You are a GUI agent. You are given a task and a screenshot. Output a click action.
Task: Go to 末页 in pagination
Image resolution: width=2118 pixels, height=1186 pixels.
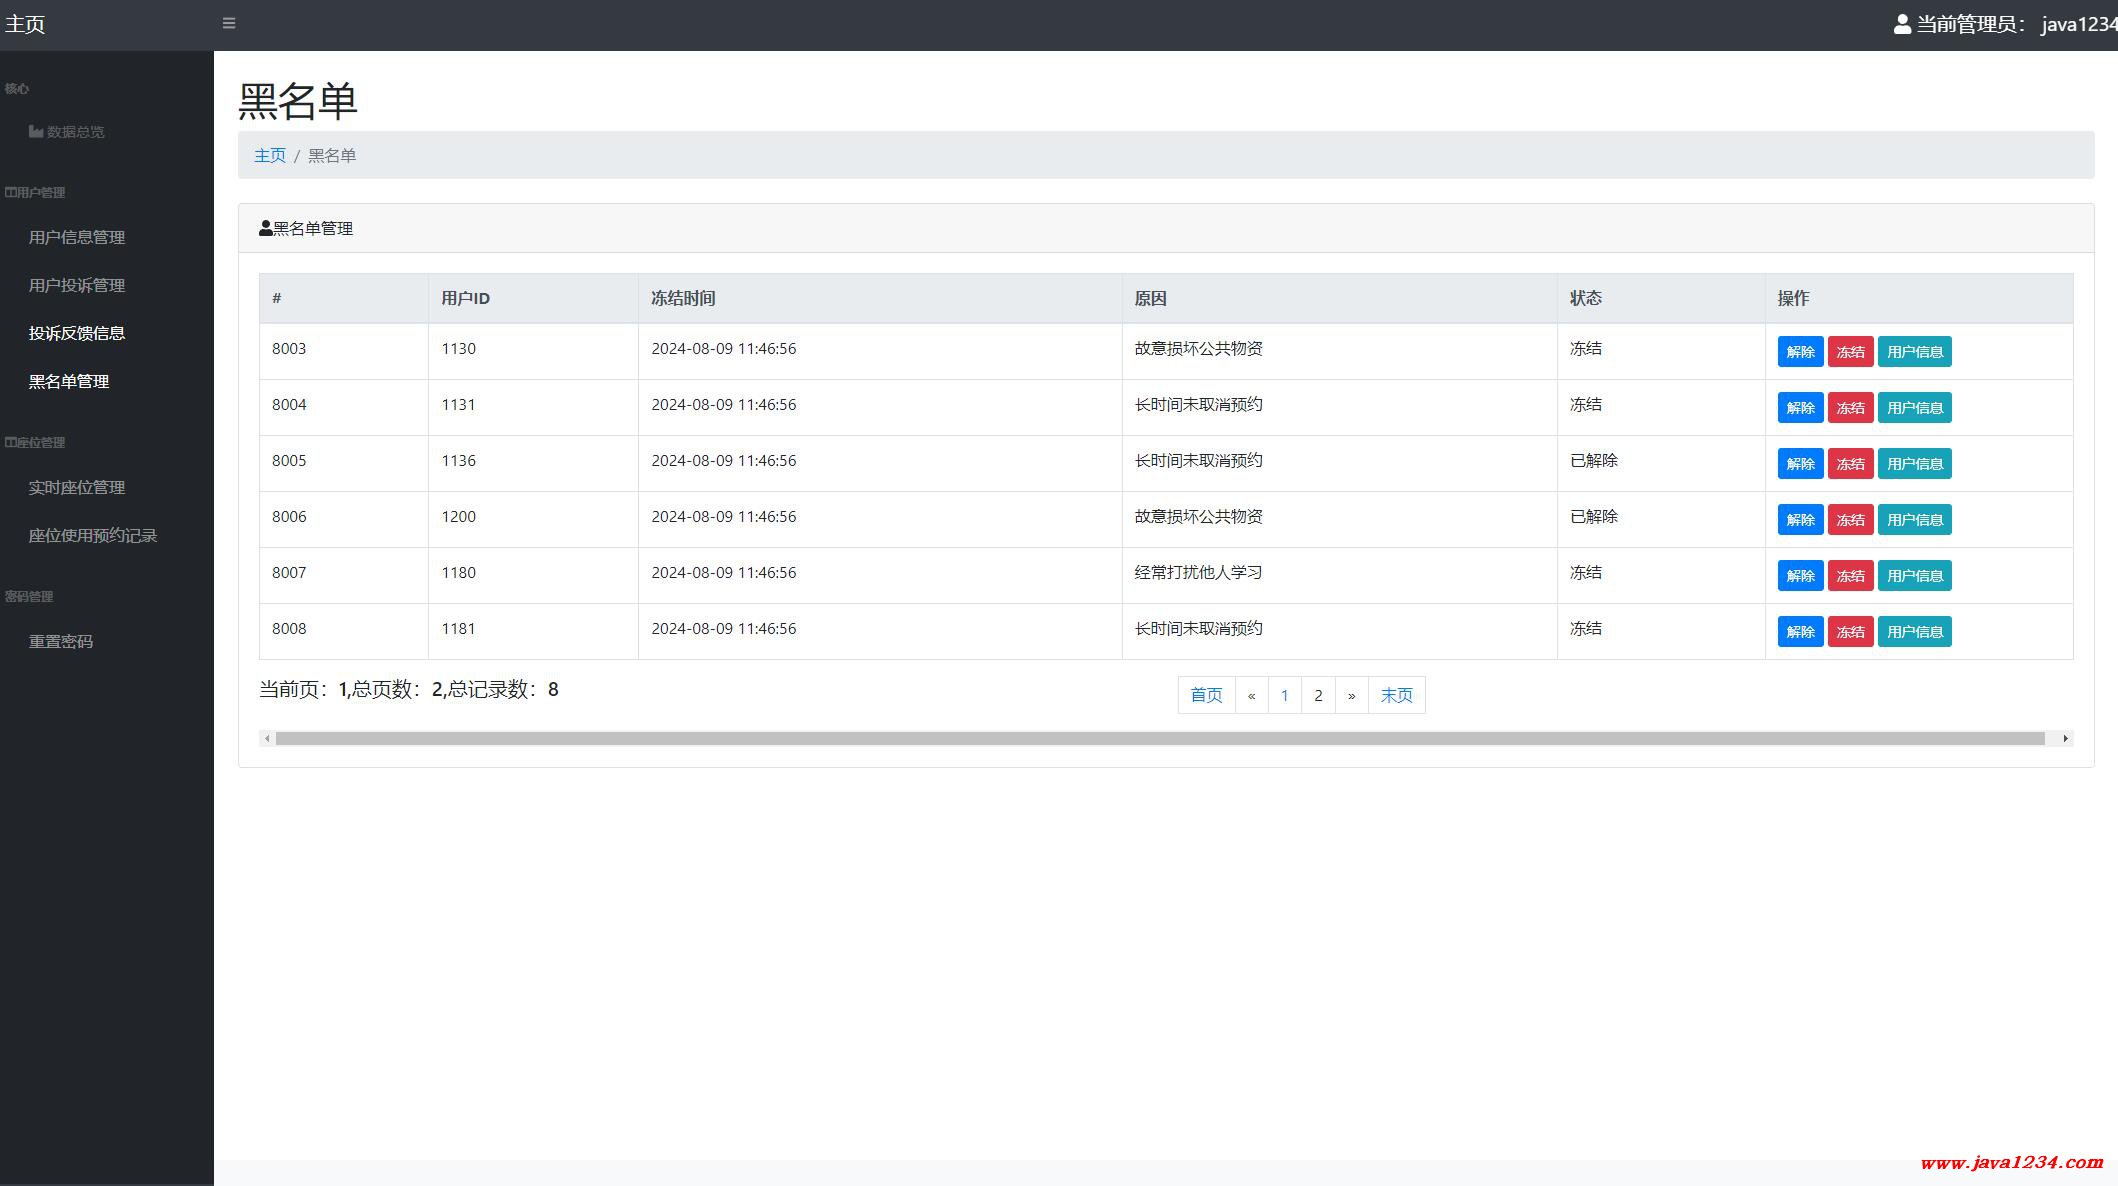pyautogui.click(x=1396, y=695)
